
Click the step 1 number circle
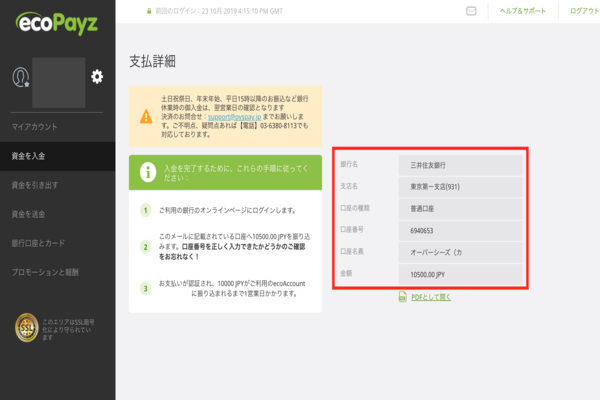(x=145, y=210)
